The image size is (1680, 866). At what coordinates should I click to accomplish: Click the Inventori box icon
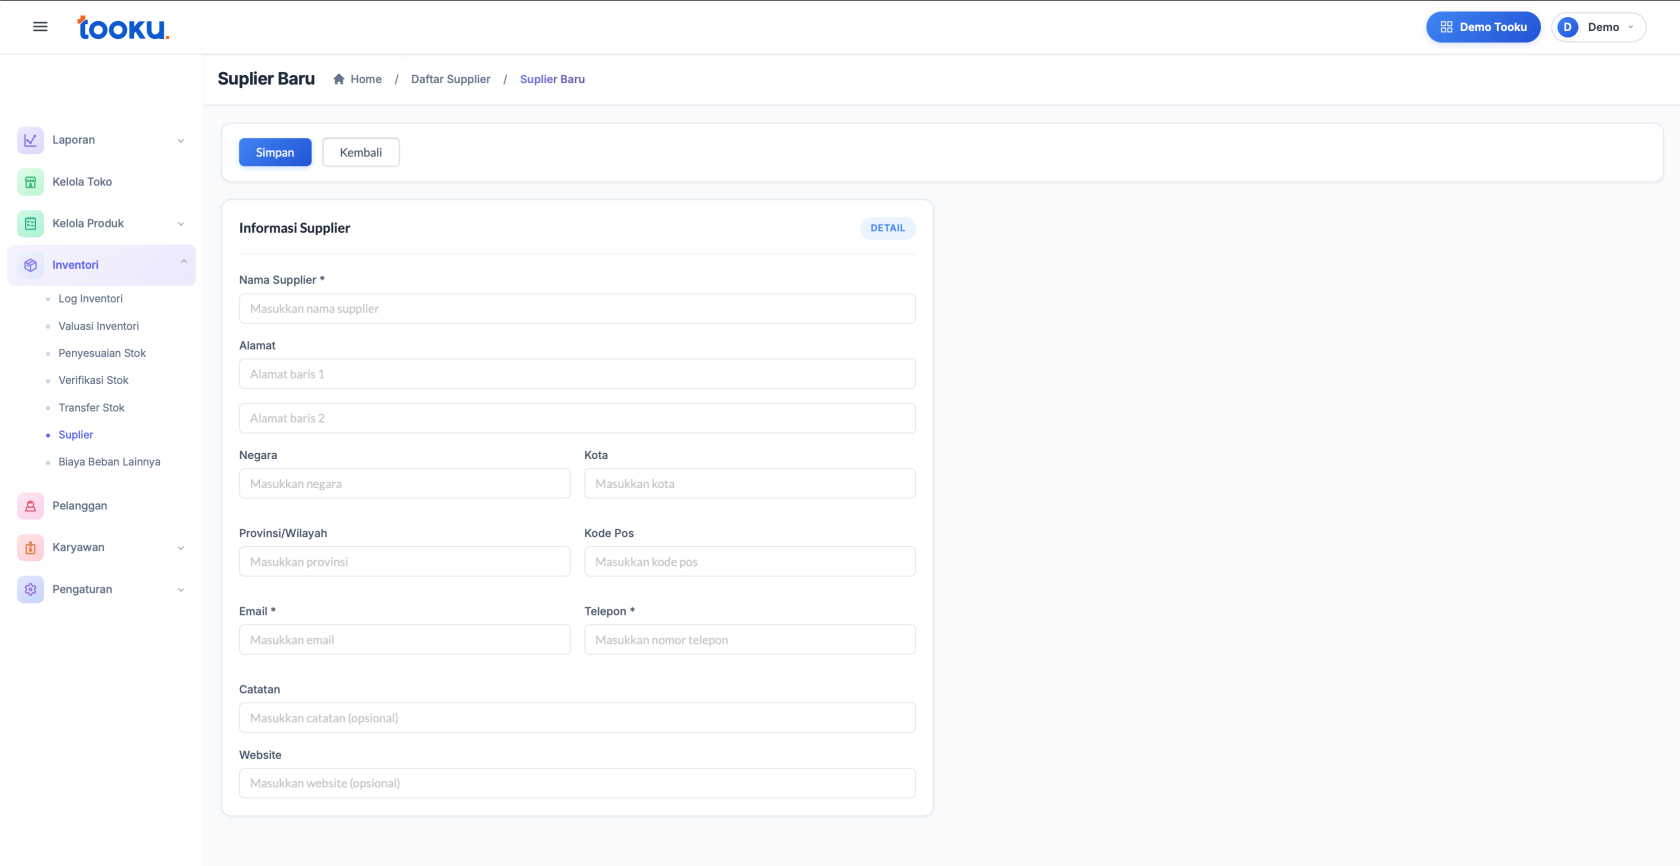pos(30,266)
